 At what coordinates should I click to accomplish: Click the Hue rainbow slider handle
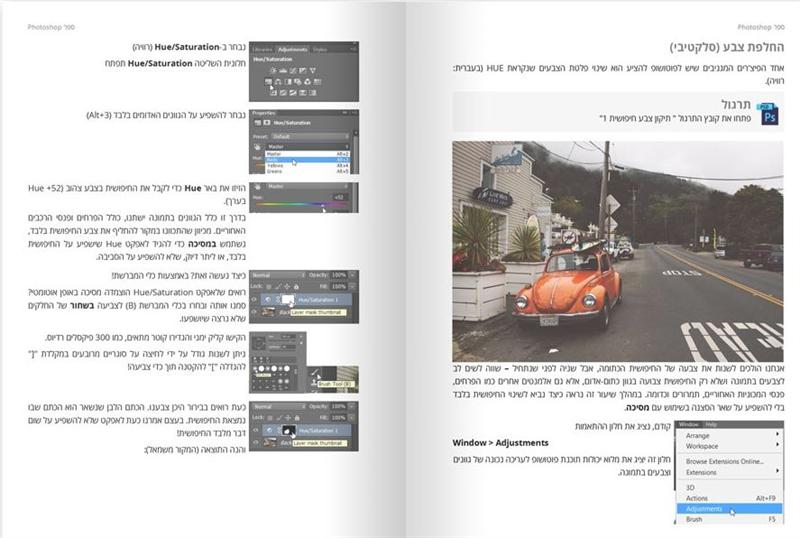click(322, 205)
